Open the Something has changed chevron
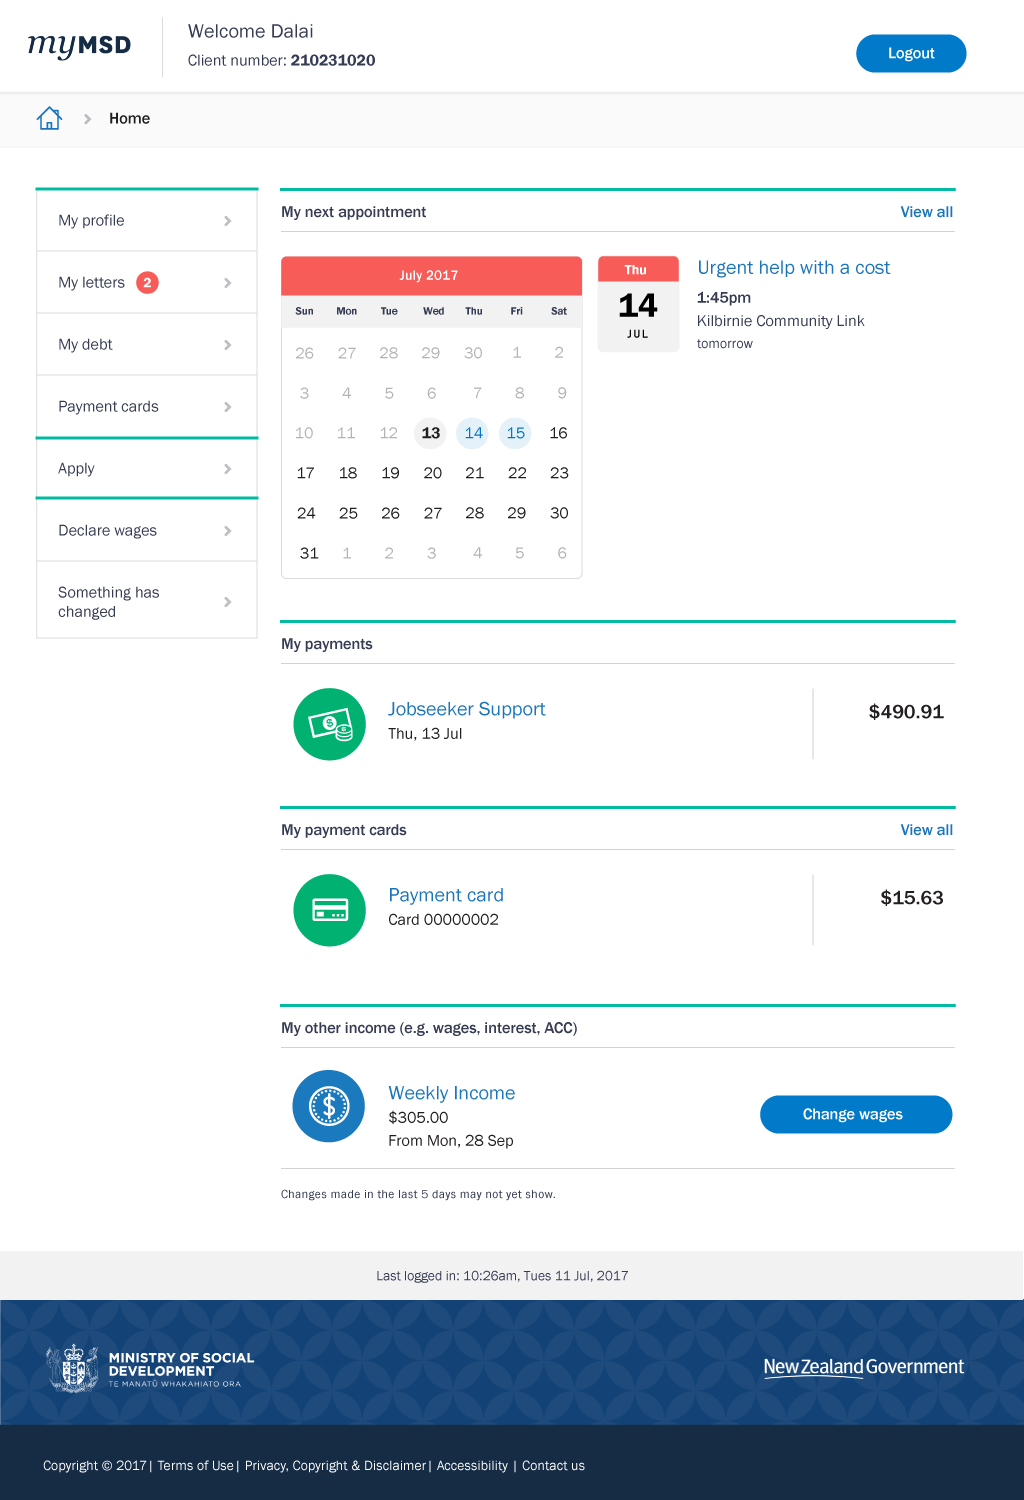 [x=228, y=602]
